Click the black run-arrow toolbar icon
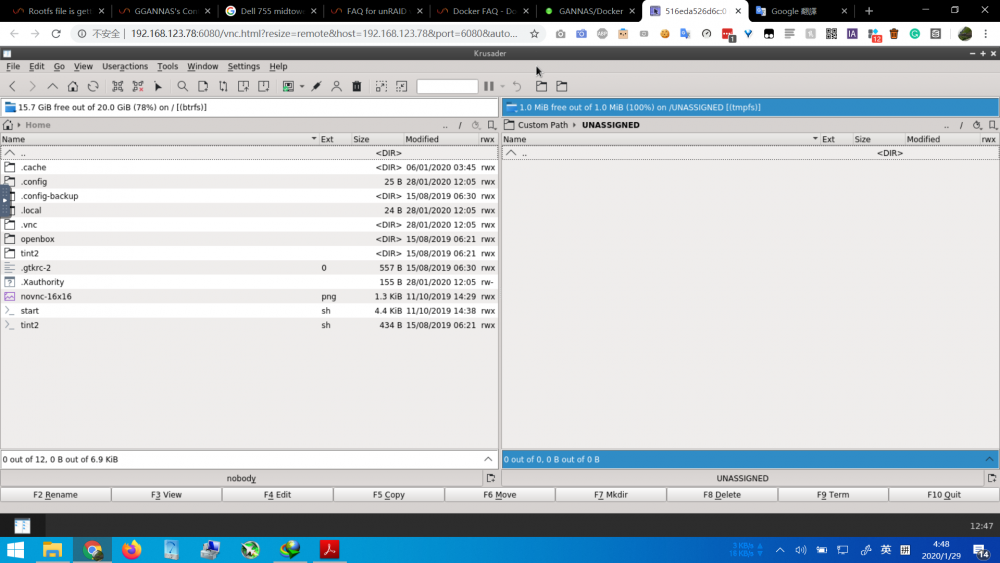This screenshot has width=1000, height=563. tap(158, 86)
